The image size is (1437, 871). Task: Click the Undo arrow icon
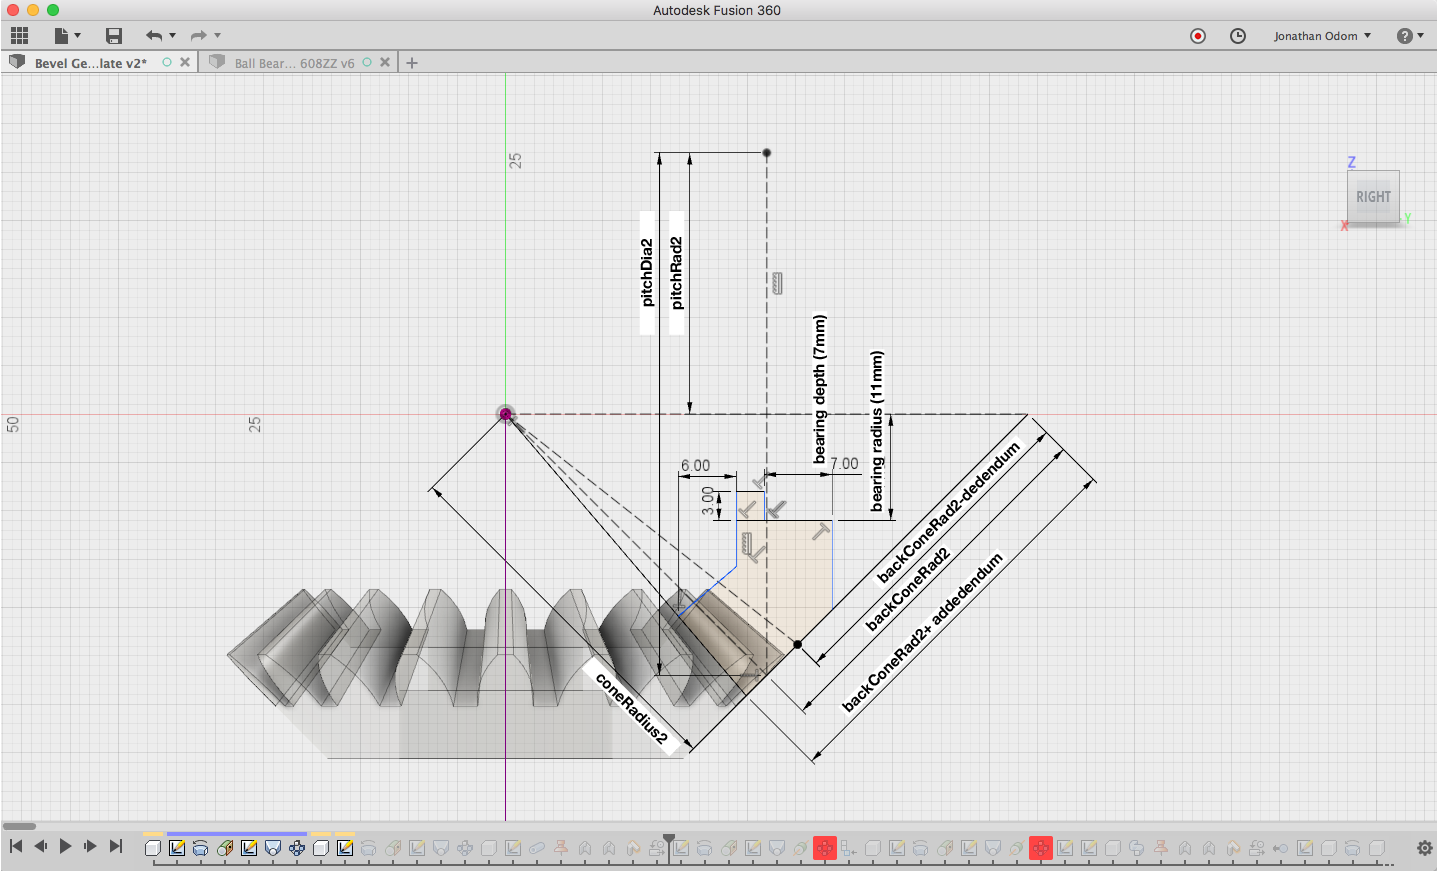(x=153, y=36)
